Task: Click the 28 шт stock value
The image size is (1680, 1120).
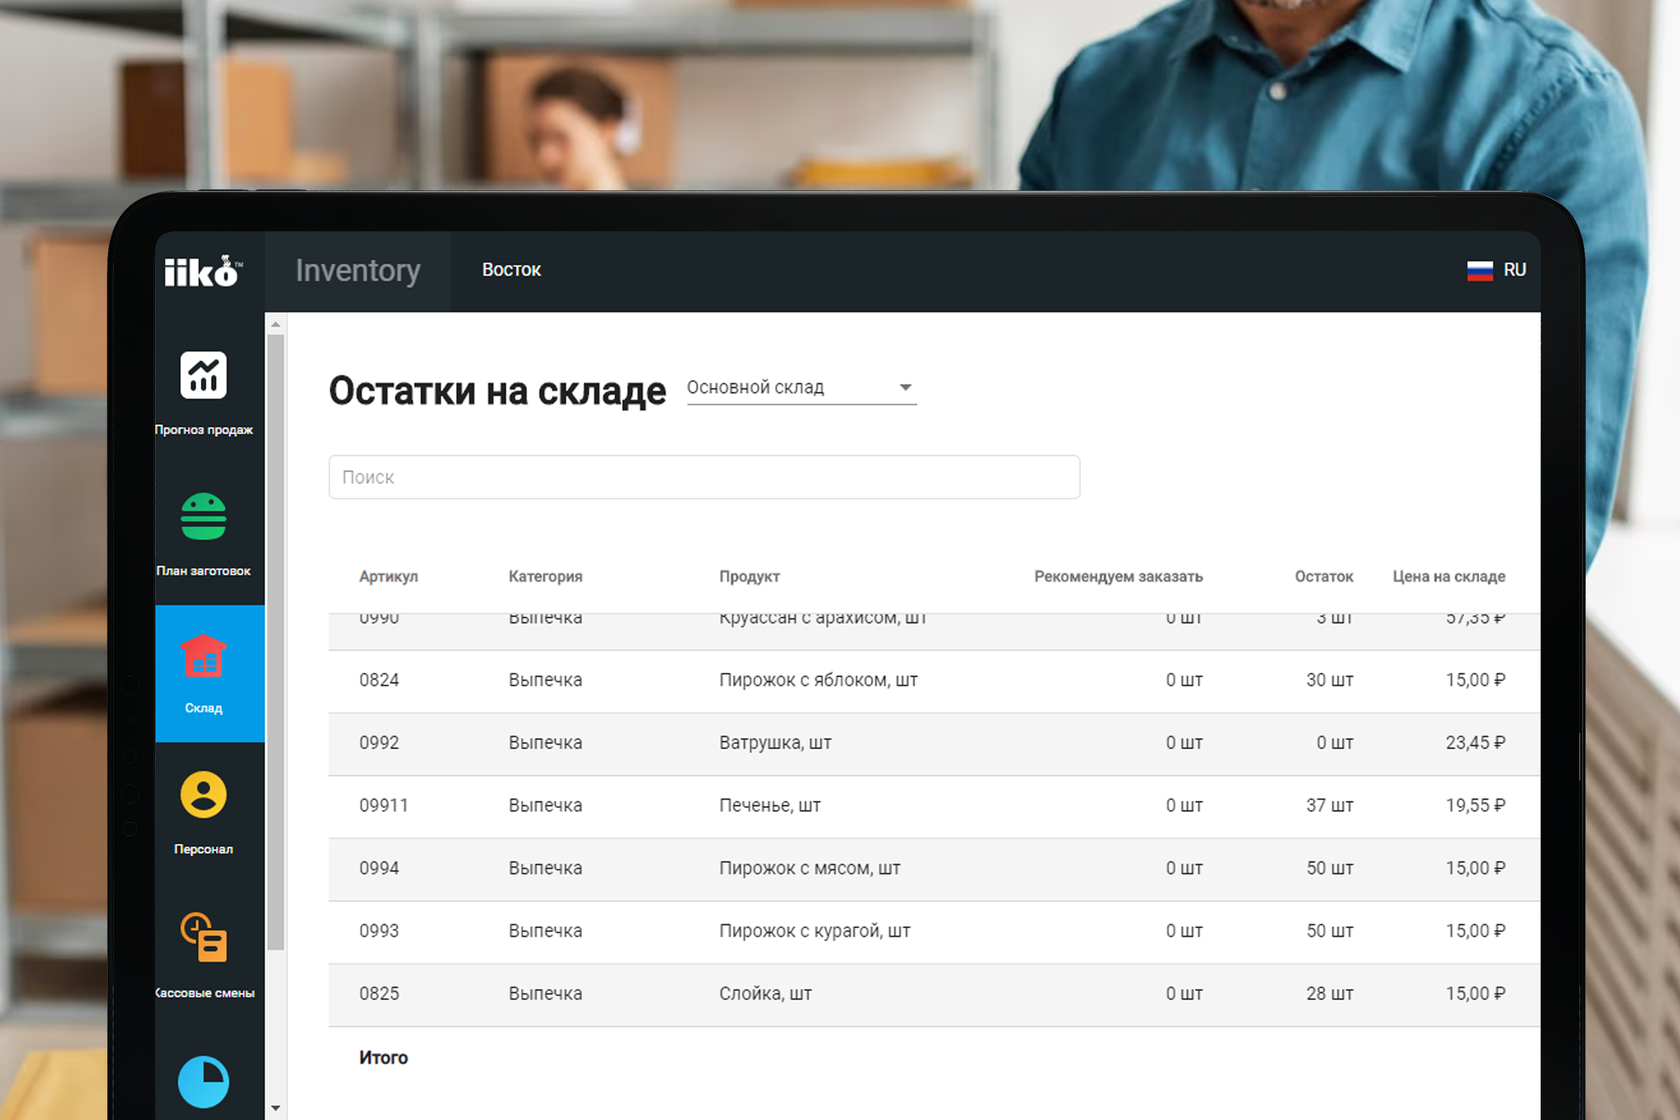Action: (x=1329, y=994)
